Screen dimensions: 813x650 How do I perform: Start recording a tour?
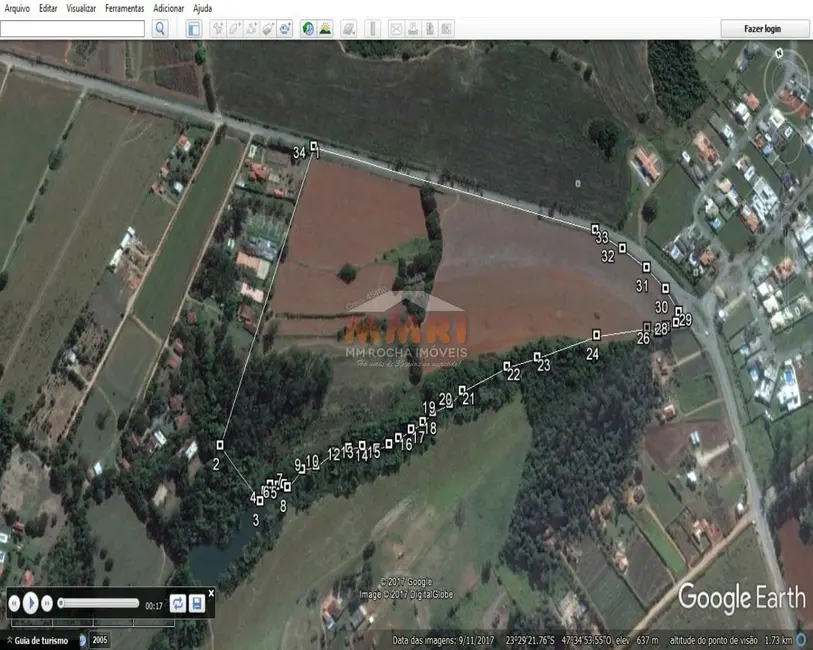coord(282,28)
